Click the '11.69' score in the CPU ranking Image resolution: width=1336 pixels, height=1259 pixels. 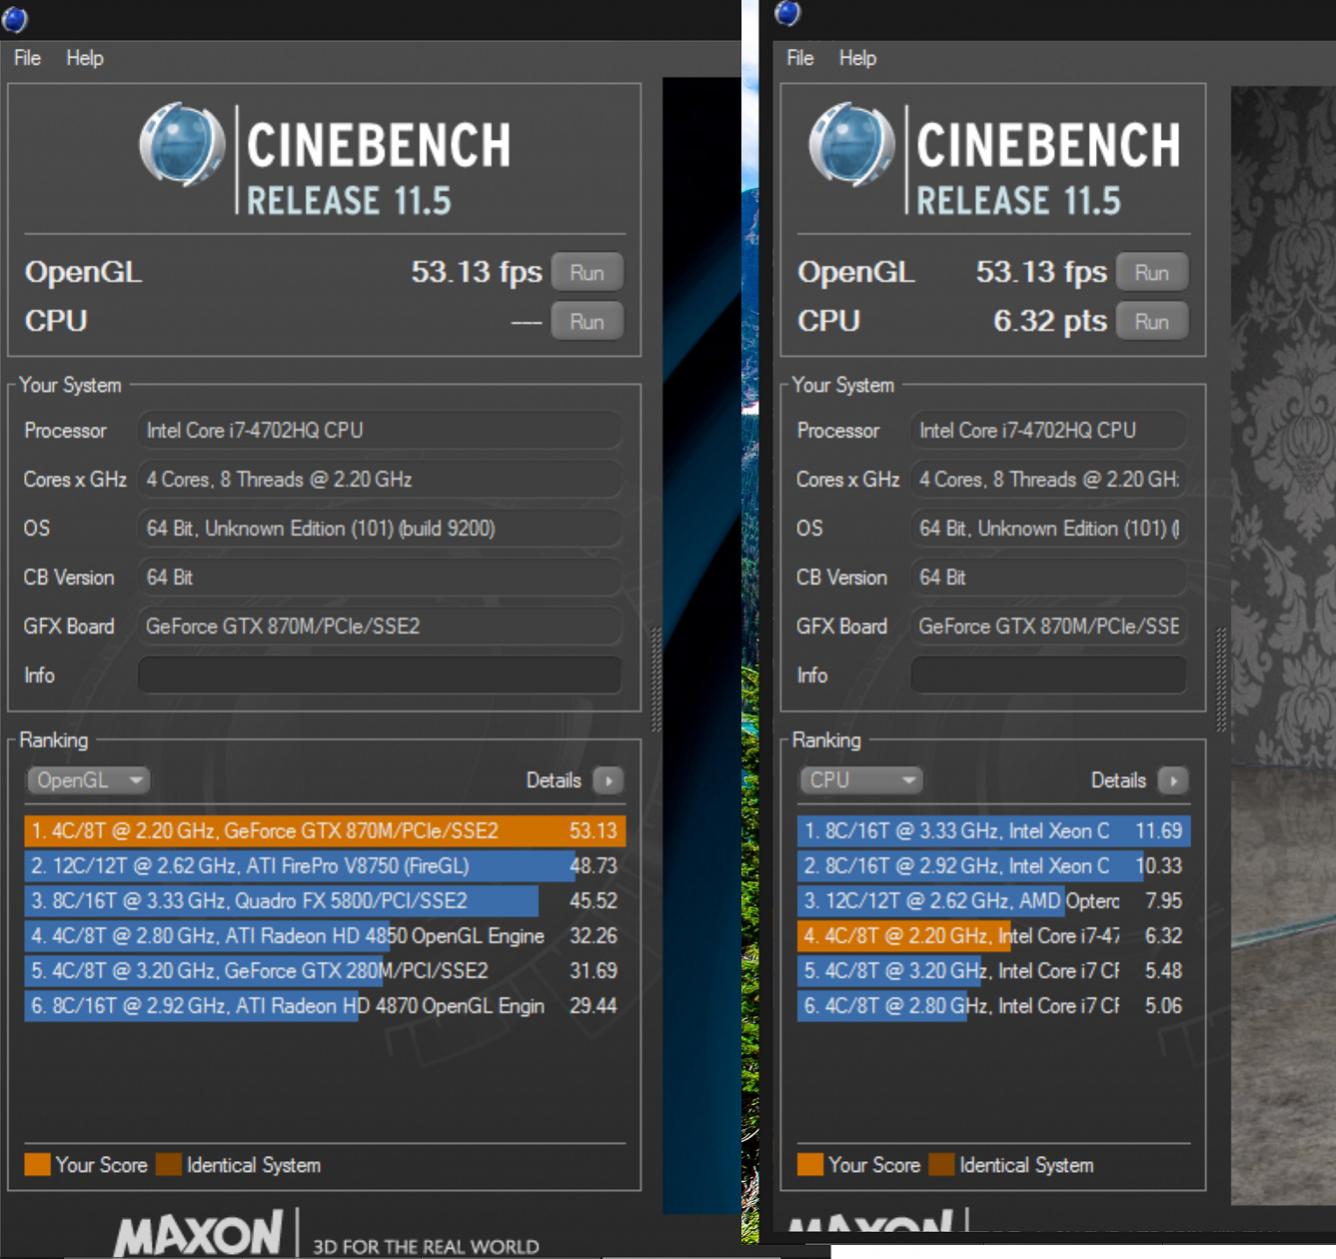tap(1159, 831)
